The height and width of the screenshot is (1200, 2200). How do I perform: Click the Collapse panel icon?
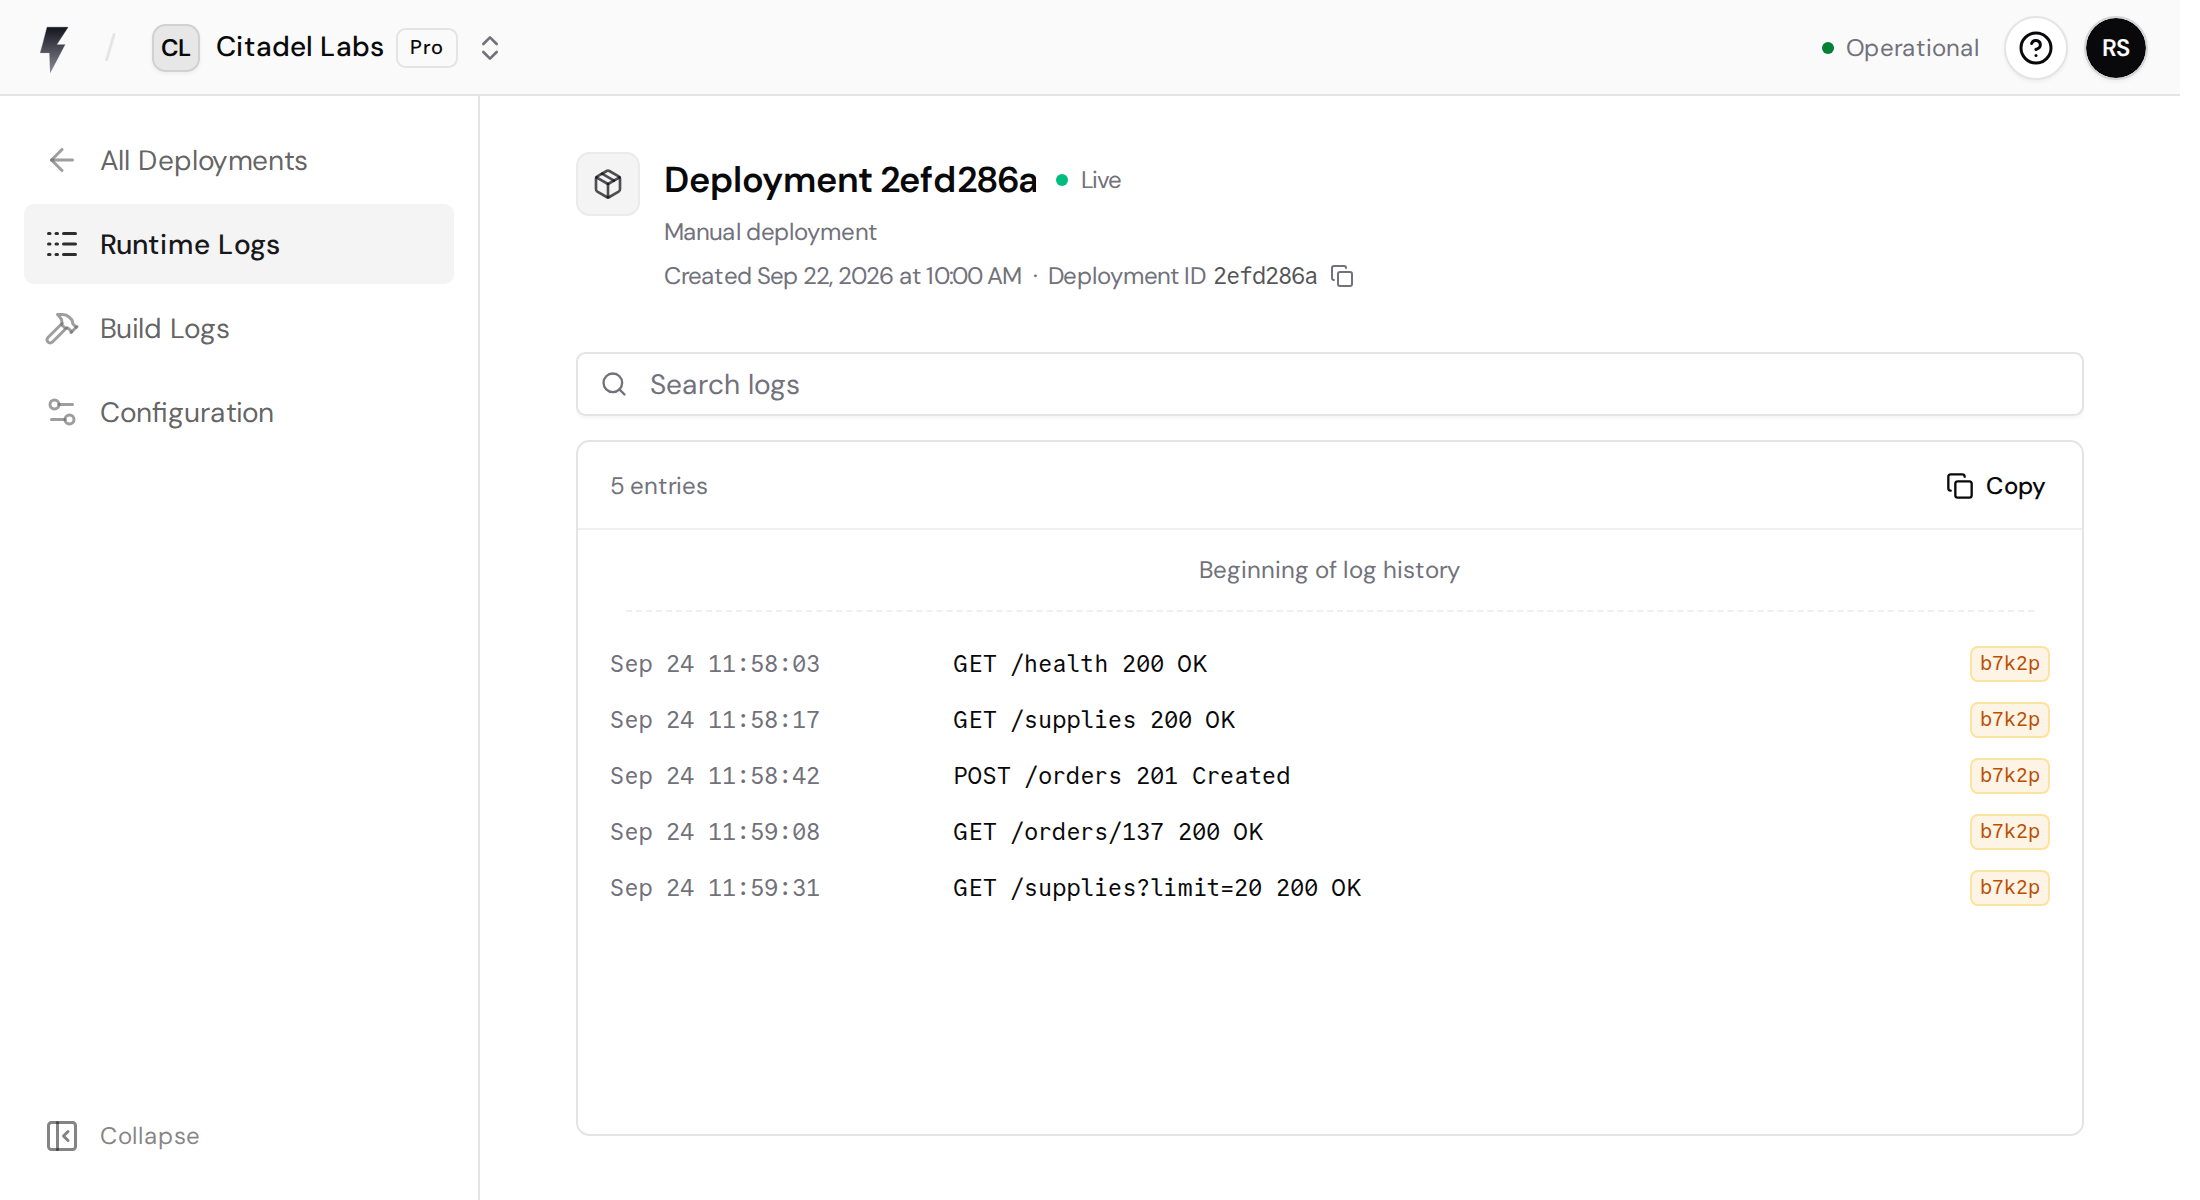pyautogui.click(x=62, y=1136)
